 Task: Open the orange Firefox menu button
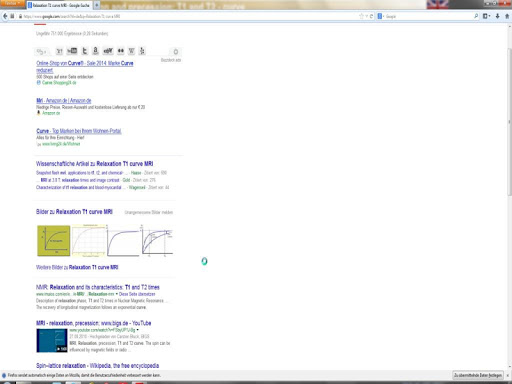tap(13, 3)
